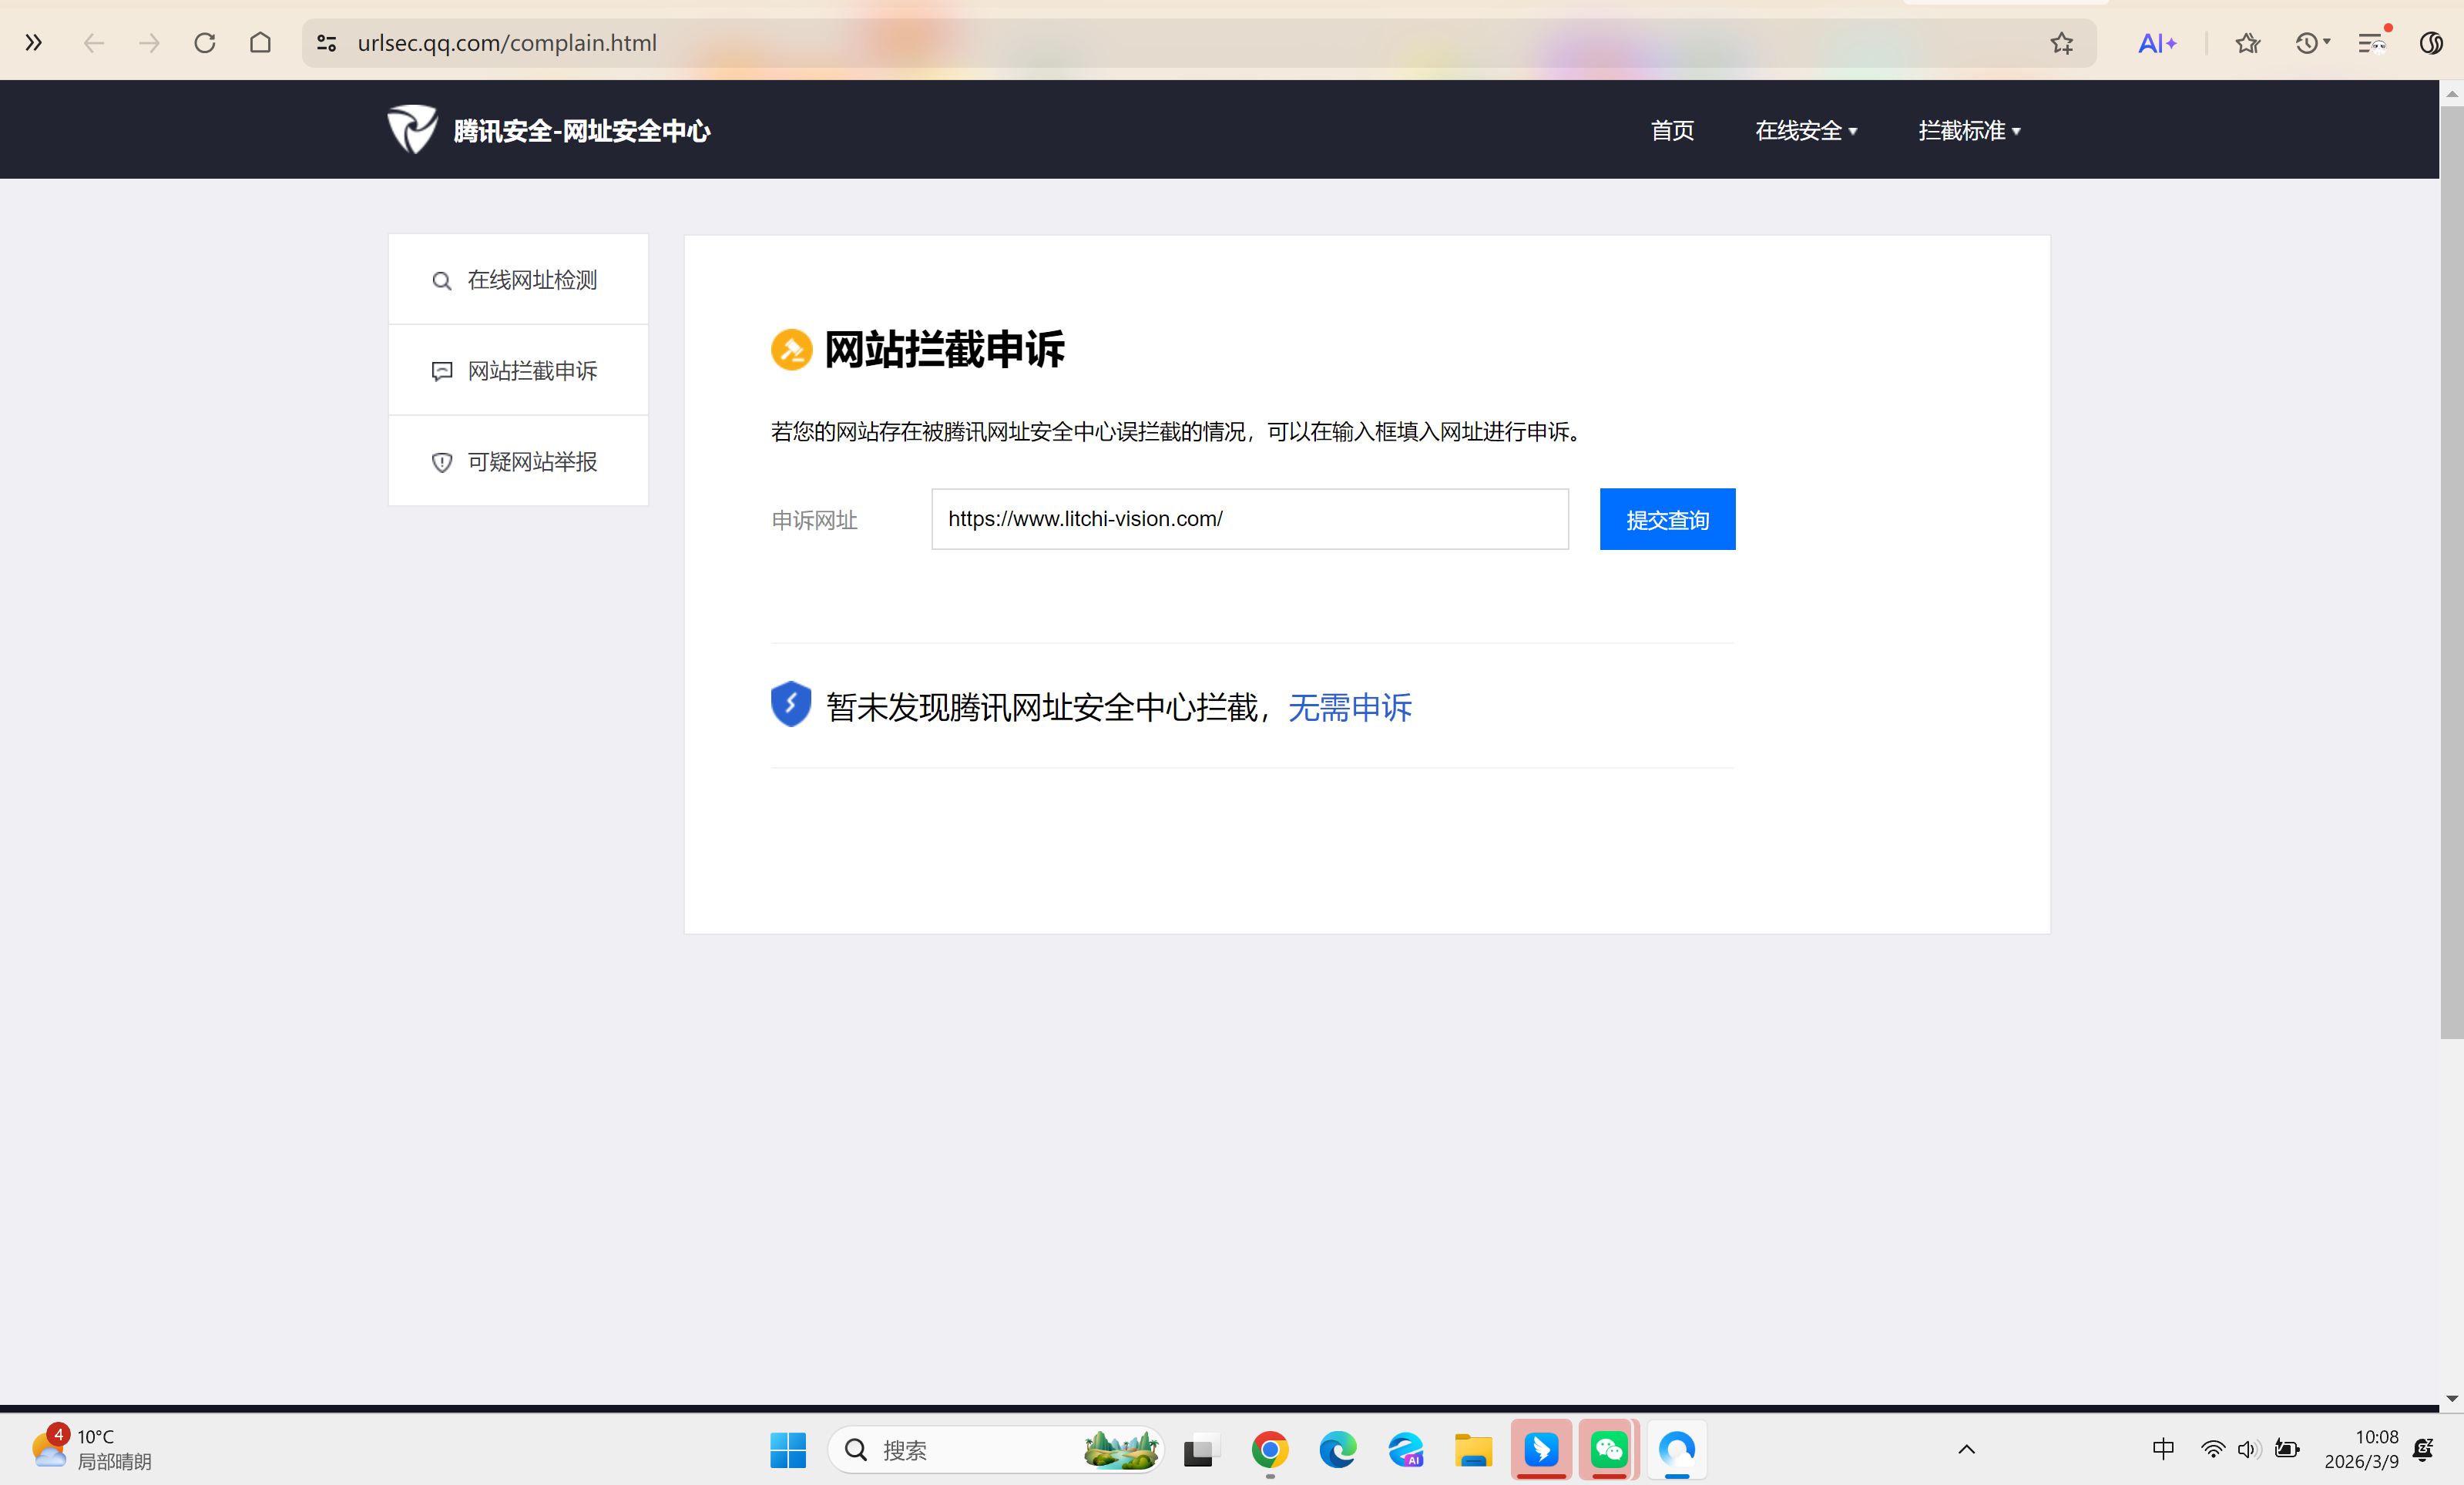Image resolution: width=2464 pixels, height=1485 pixels.
Task: Click the page vertical scrollbar
Action: [x=2451, y=570]
